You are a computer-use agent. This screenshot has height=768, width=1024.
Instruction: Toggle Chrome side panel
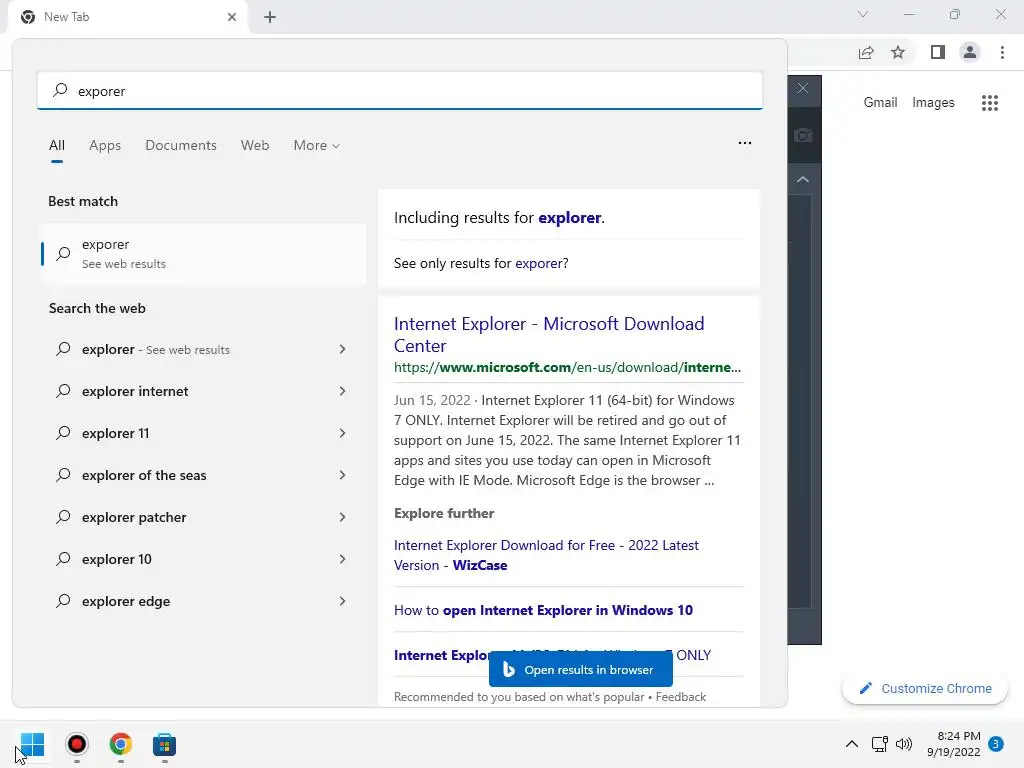(938, 52)
